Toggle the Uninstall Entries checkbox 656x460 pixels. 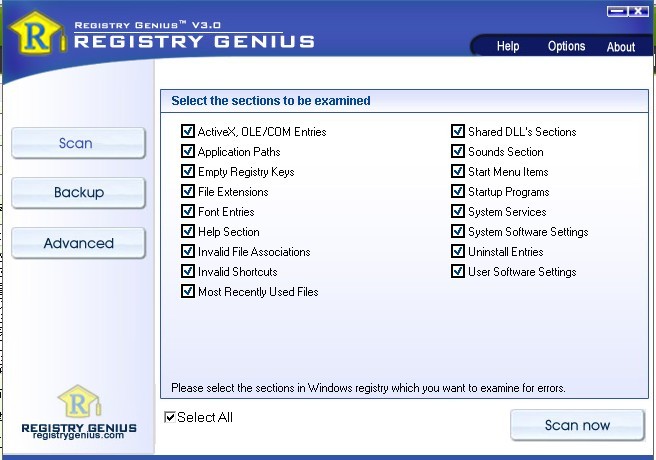click(x=458, y=252)
